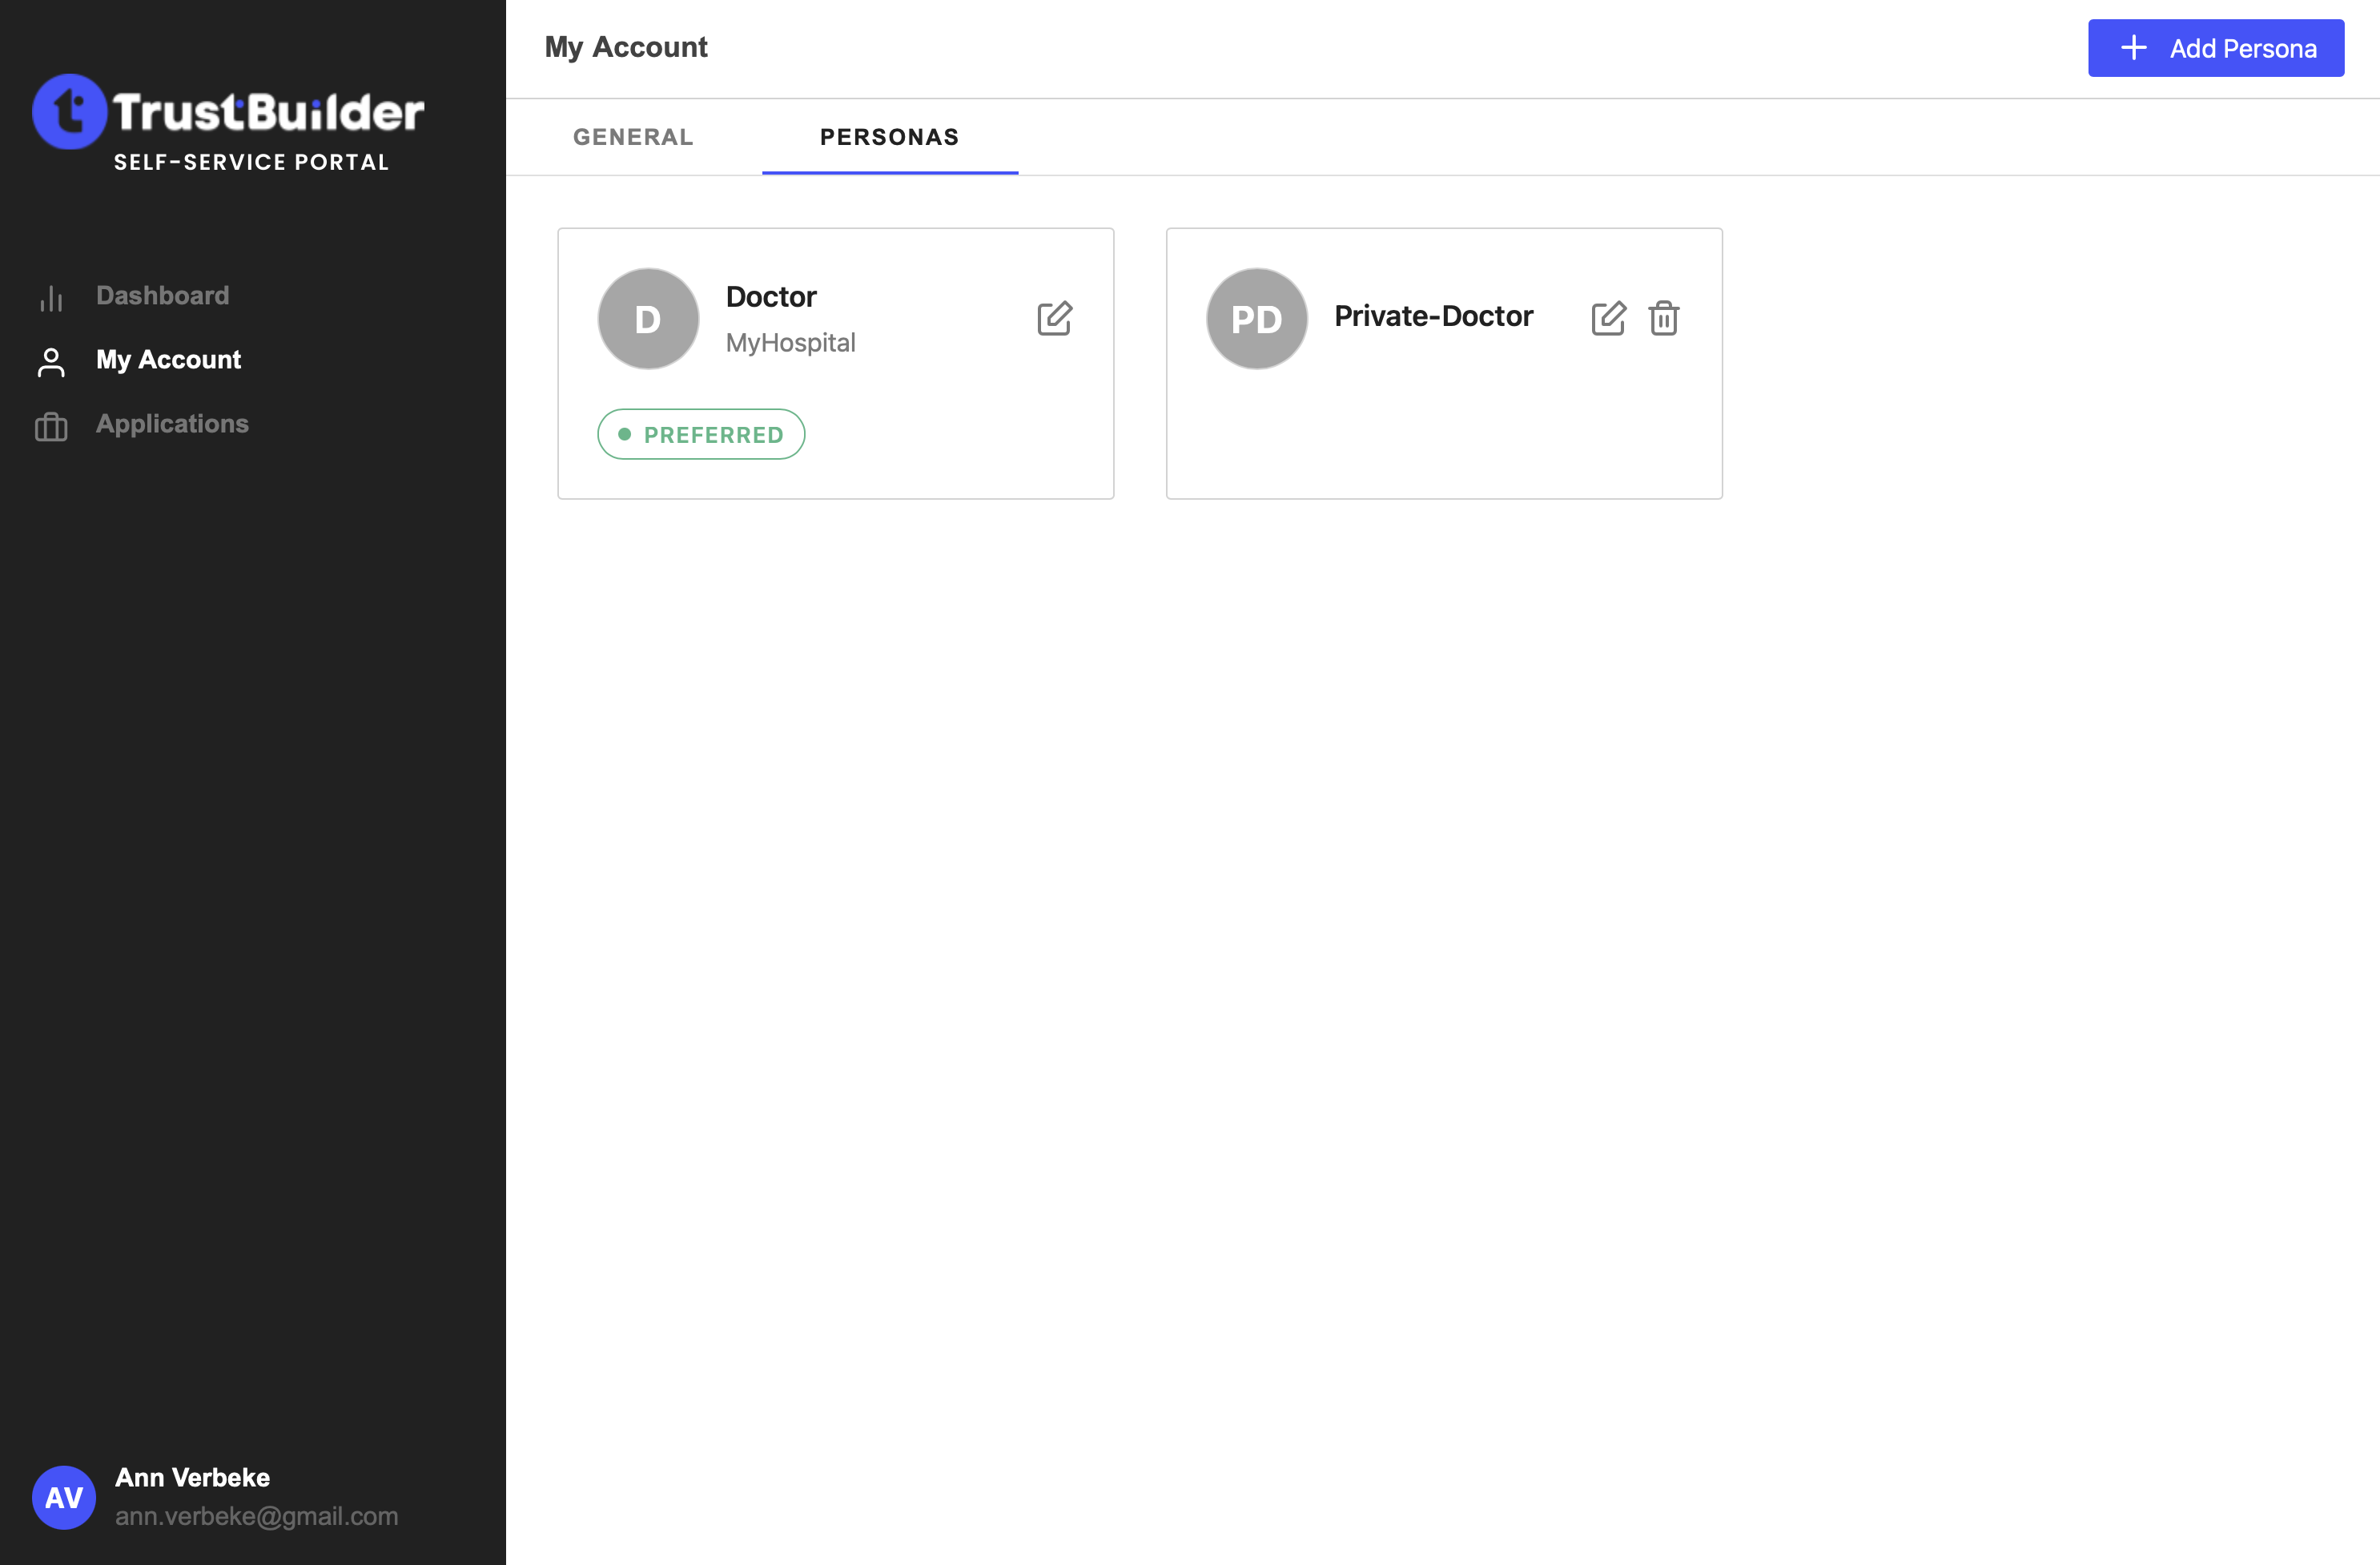Image resolution: width=2380 pixels, height=1565 pixels.
Task: Delete the Private-Doctor persona
Action: 1663,318
